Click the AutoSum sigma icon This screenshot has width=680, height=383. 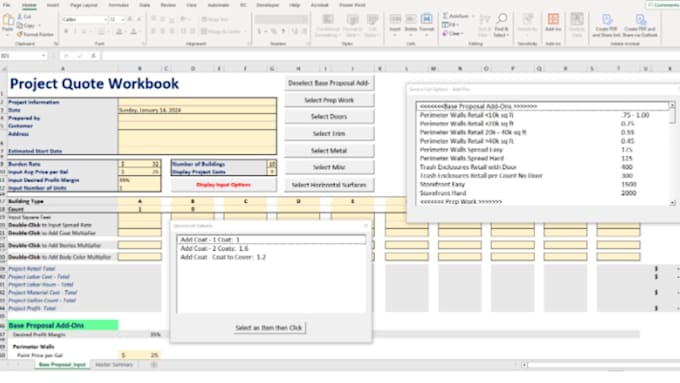tap(445, 16)
